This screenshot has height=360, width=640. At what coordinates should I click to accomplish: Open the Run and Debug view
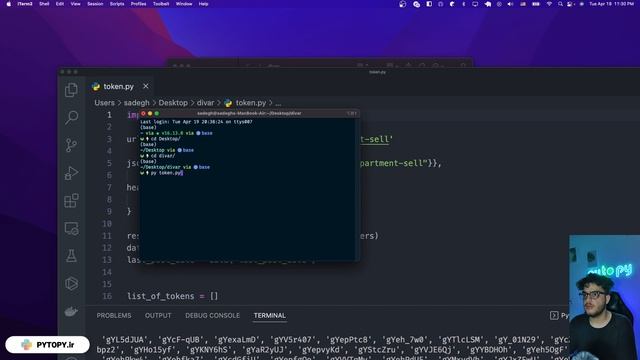coord(71,173)
